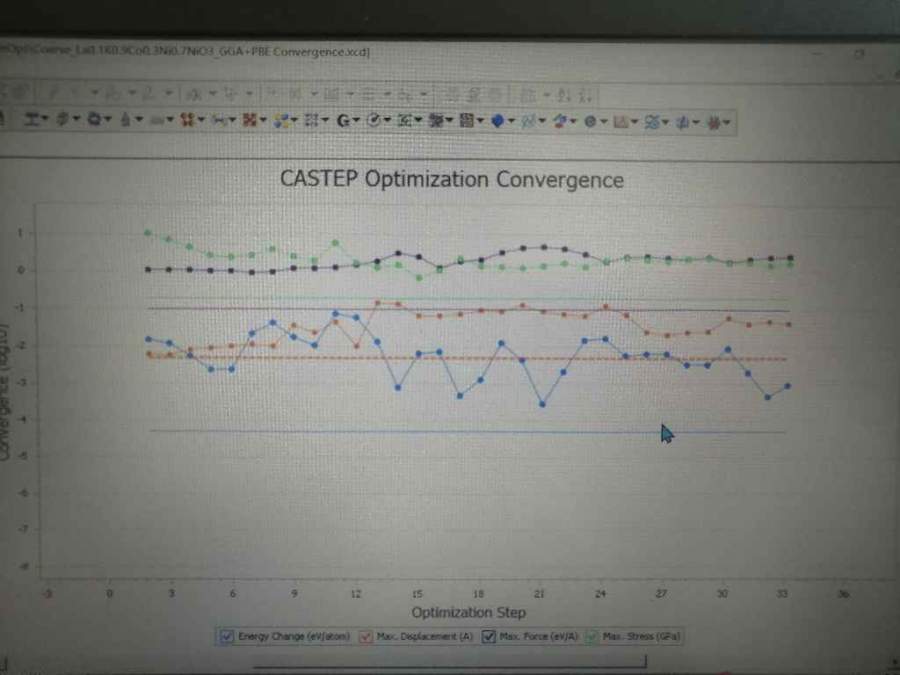Viewport: 900px width, 675px height.
Task: Click the black-and-white square module icon
Action: point(467,121)
